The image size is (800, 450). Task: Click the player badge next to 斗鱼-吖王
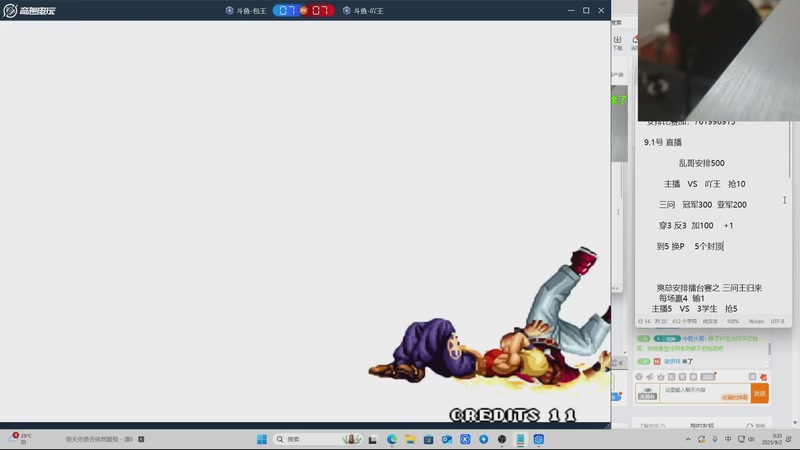[346, 10]
